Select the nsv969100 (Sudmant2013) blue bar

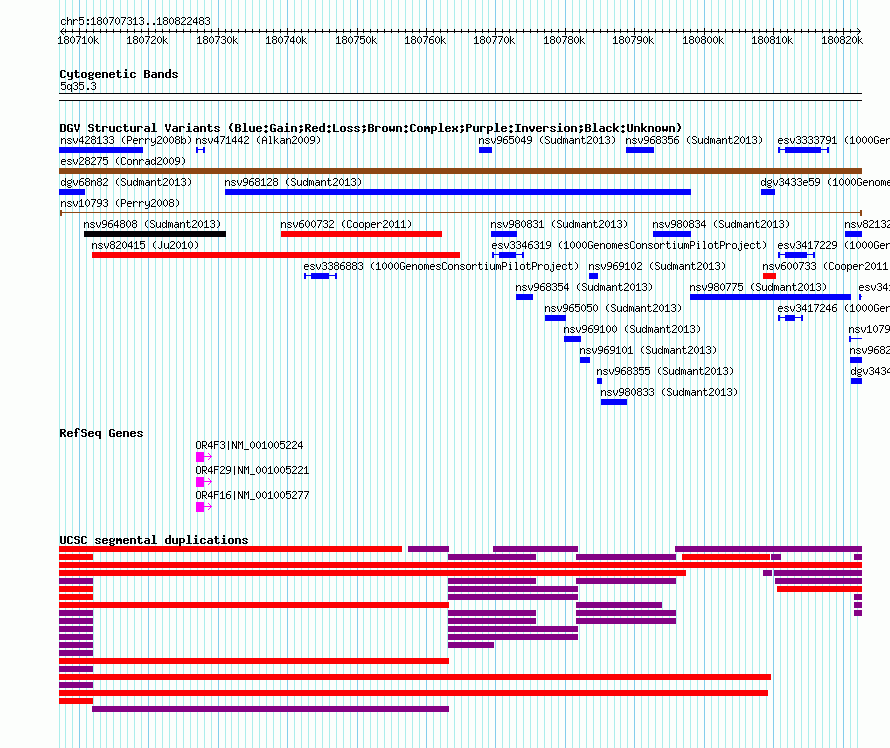click(572, 339)
